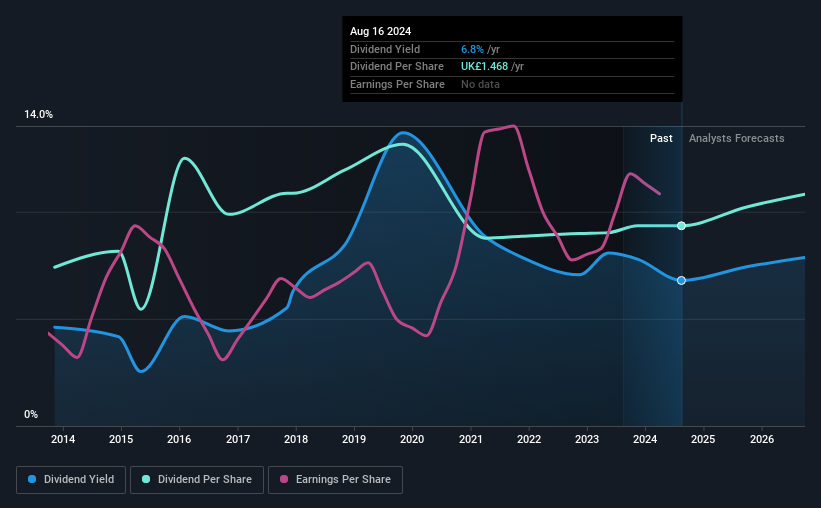Toggle the Earnings Per Share legend button

tap(336, 480)
